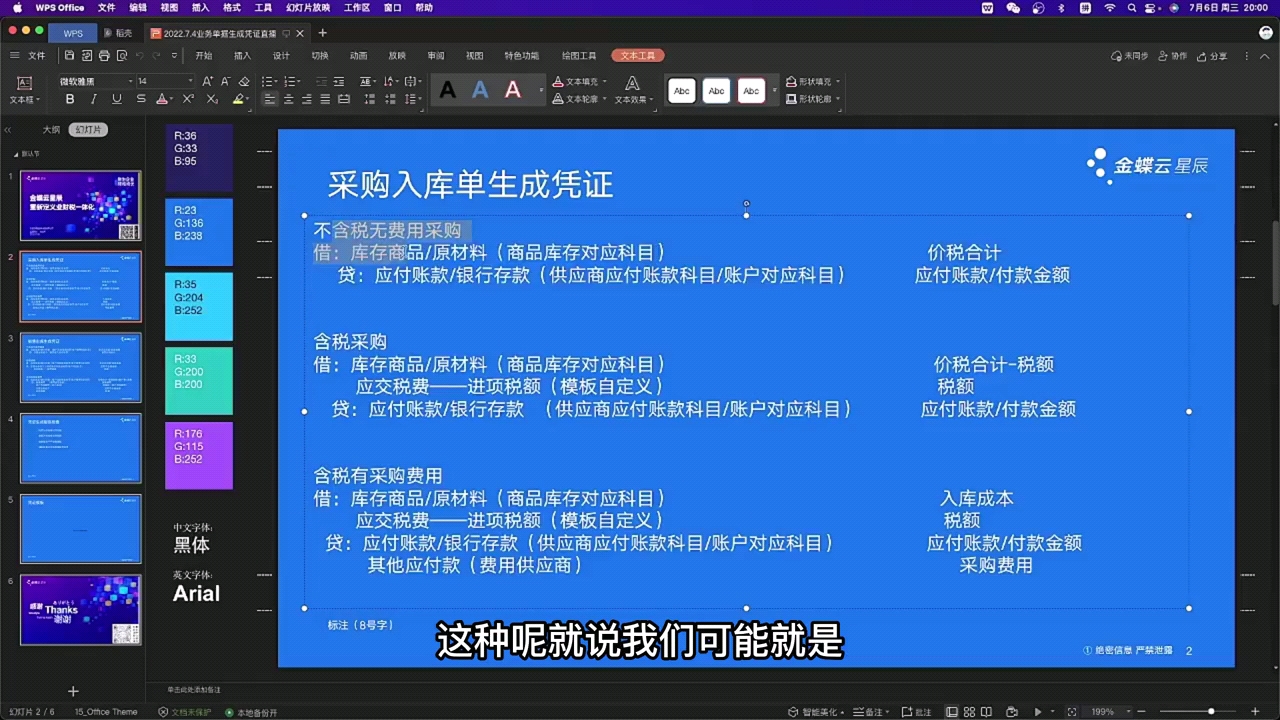
Task: Start slideshow playback from status bar
Action: [1038, 712]
